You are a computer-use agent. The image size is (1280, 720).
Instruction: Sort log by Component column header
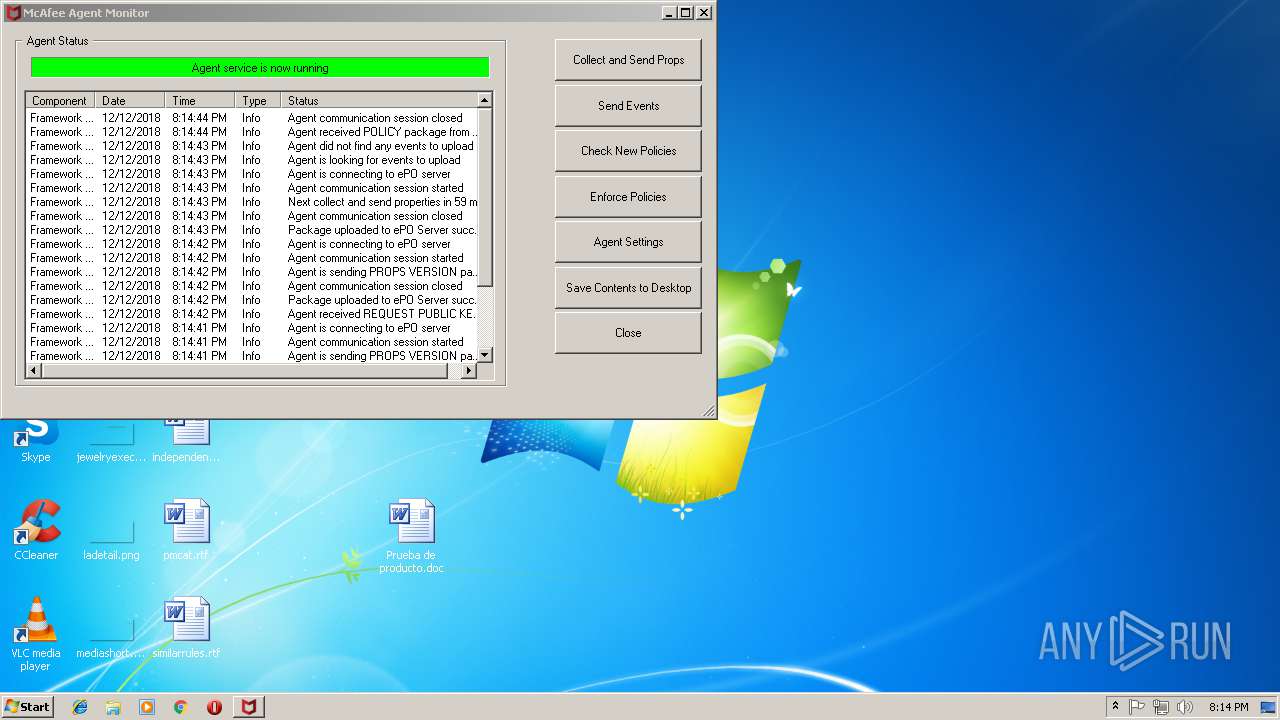(x=60, y=101)
